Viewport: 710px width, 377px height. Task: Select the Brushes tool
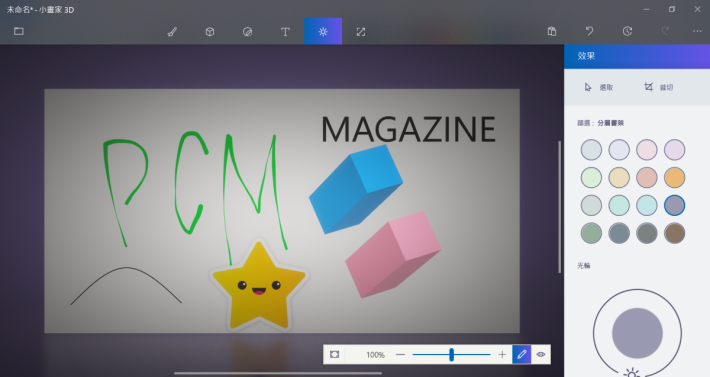(x=172, y=32)
